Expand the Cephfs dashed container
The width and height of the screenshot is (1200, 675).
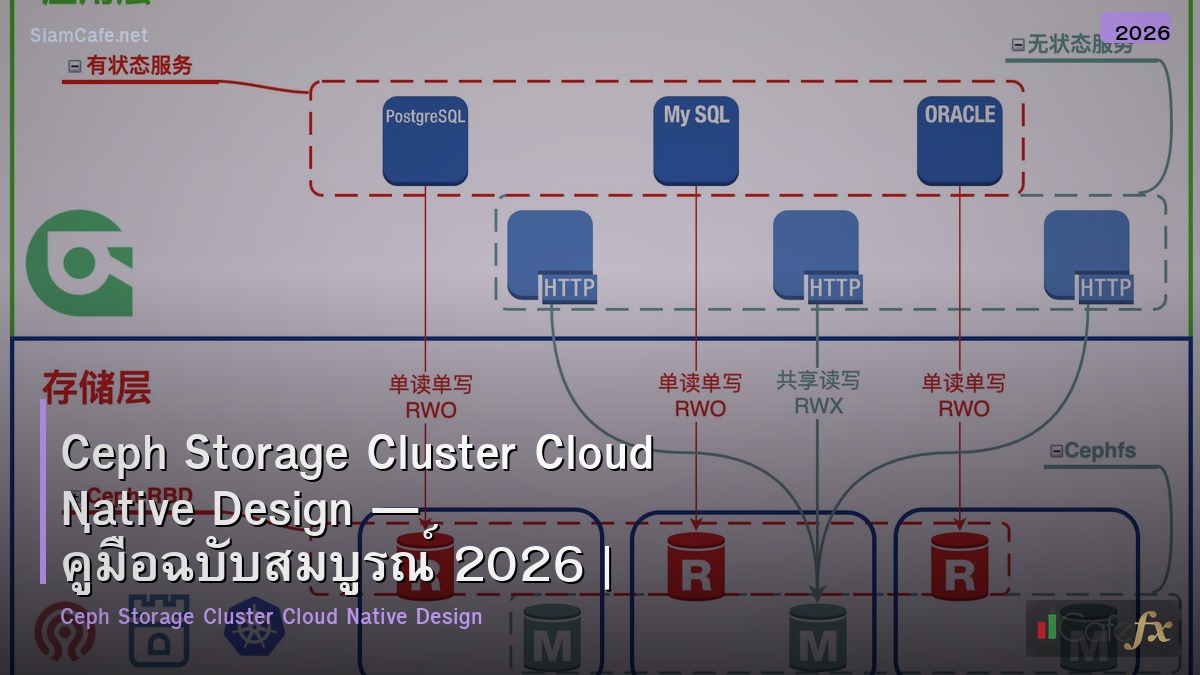click(x=1095, y=451)
